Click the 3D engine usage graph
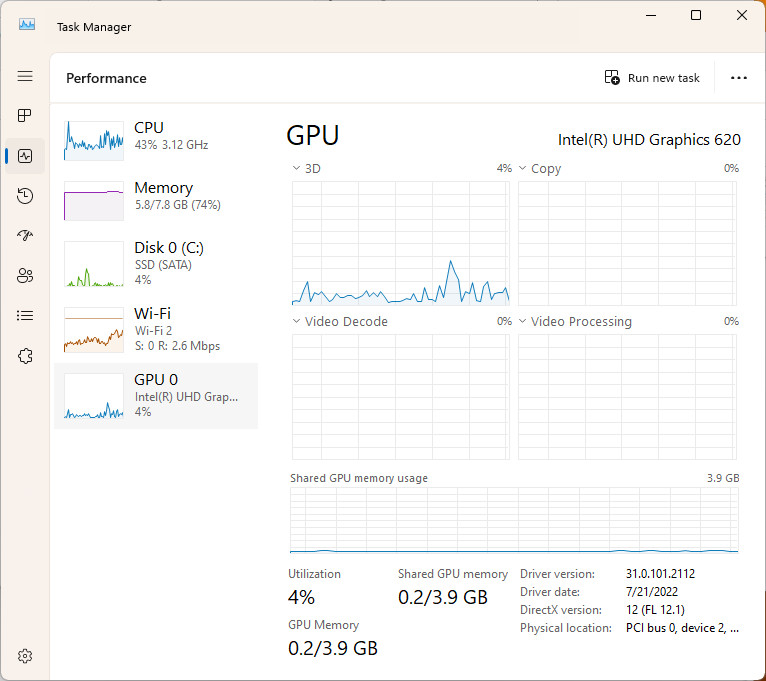766x681 pixels. (401, 243)
